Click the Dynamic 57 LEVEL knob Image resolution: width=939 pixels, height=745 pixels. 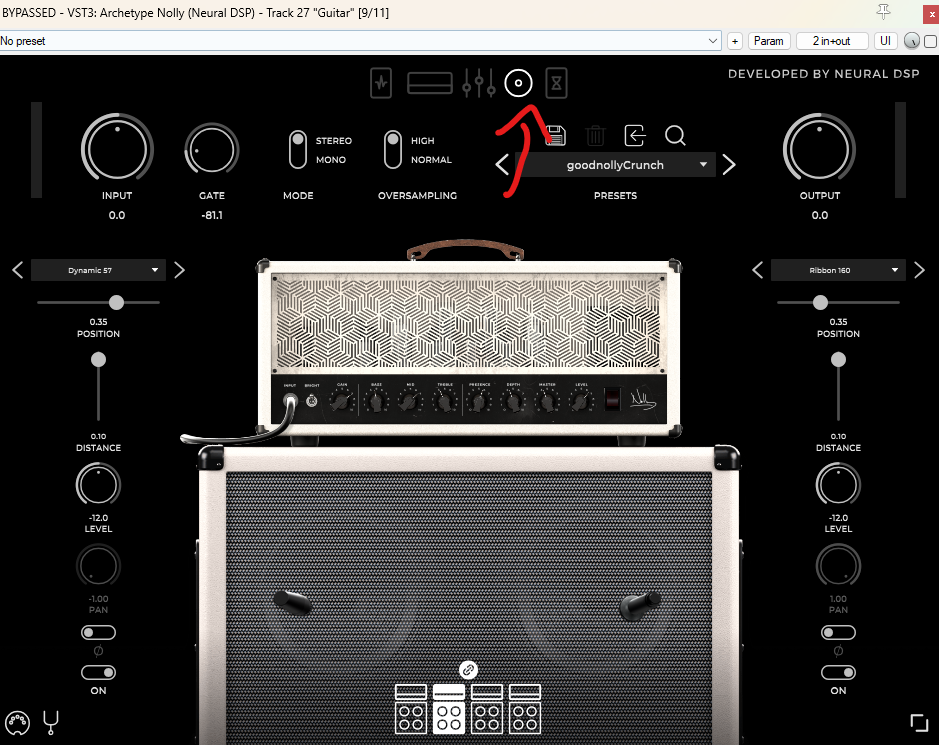[x=98, y=484]
